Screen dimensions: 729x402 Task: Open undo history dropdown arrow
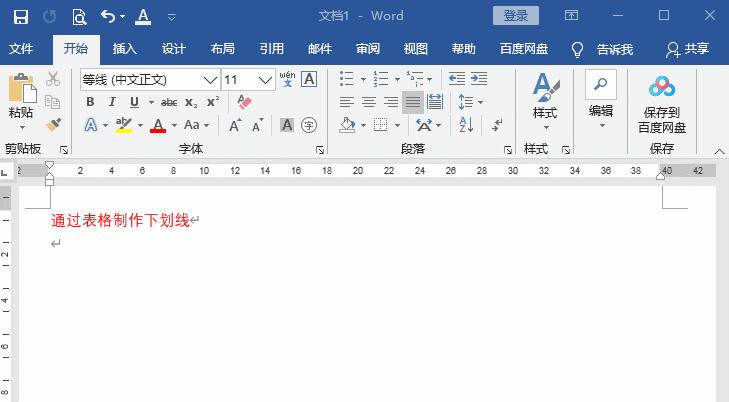click(x=122, y=17)
